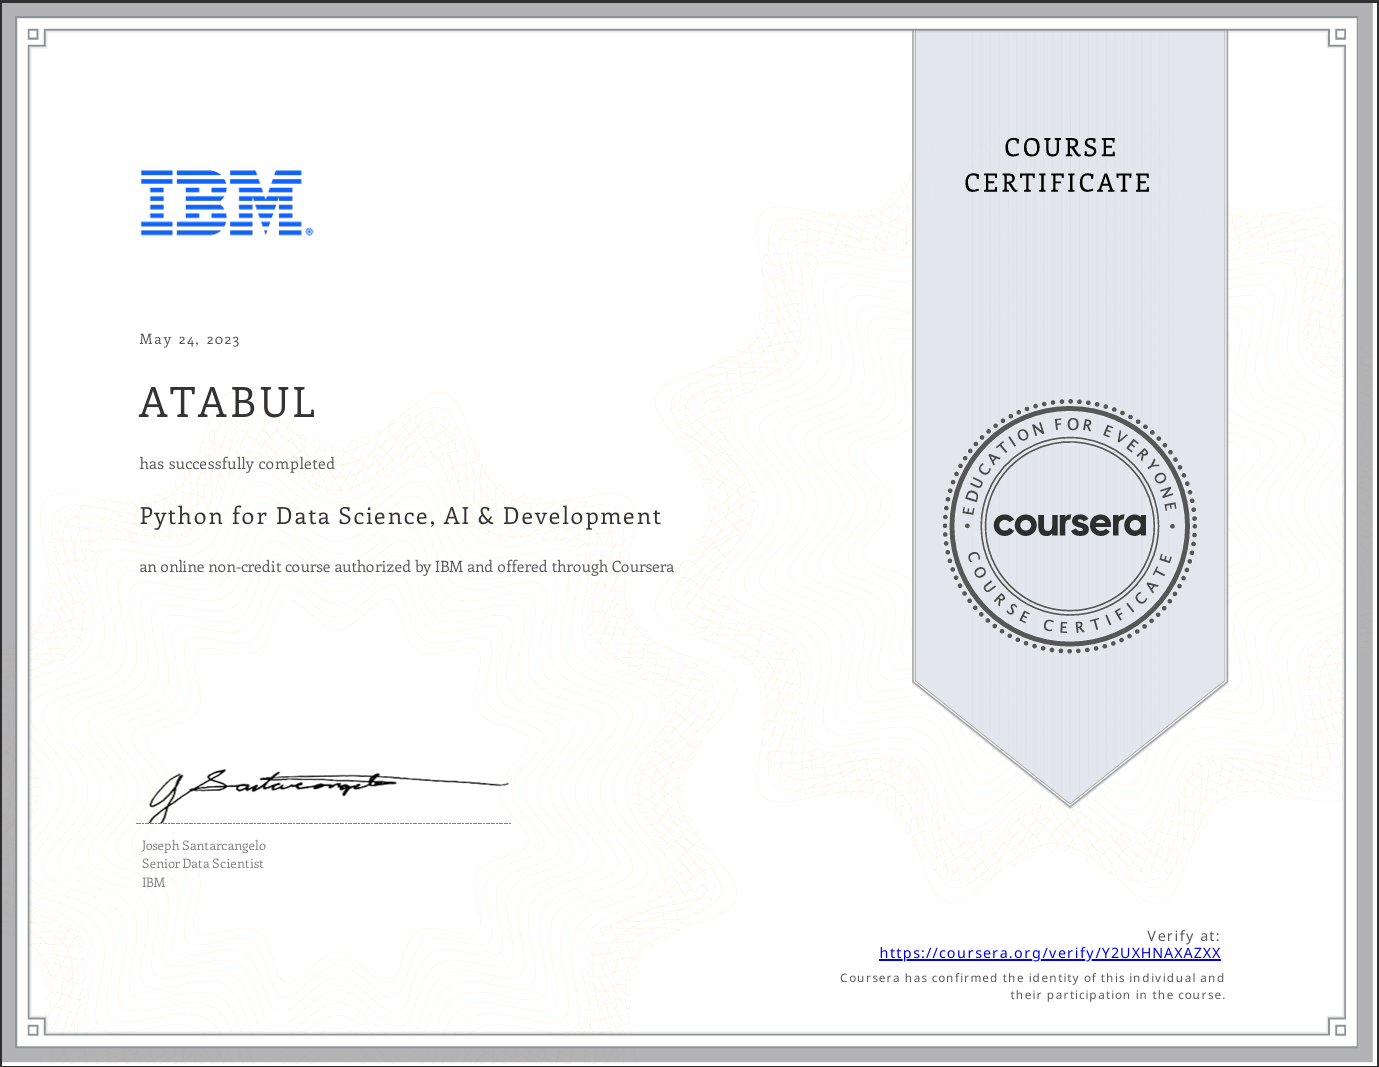Click the handwritten signature
The width and height of the screenshot is (1379, 1067).
(x=328, y=795)
